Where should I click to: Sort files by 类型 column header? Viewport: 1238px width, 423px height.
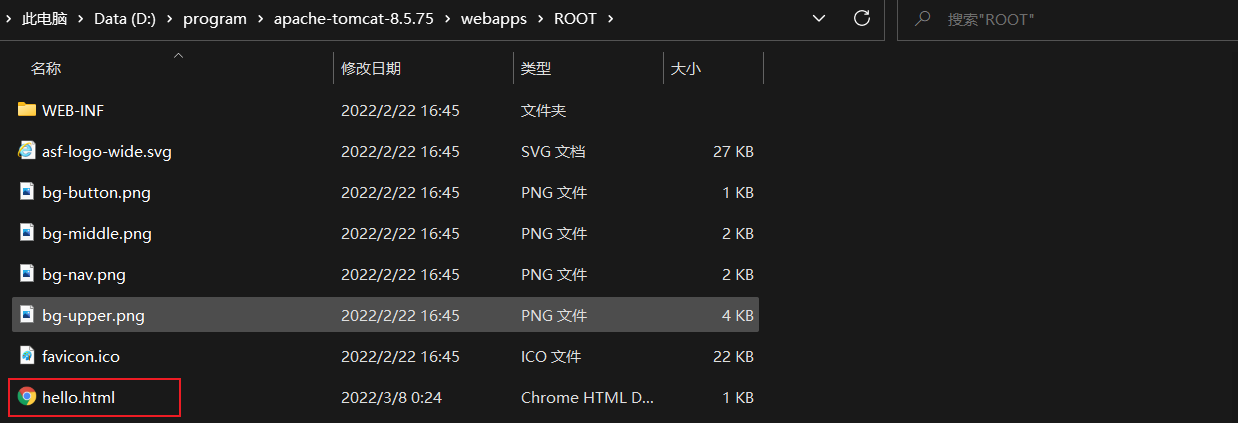(x=536, y=68)
